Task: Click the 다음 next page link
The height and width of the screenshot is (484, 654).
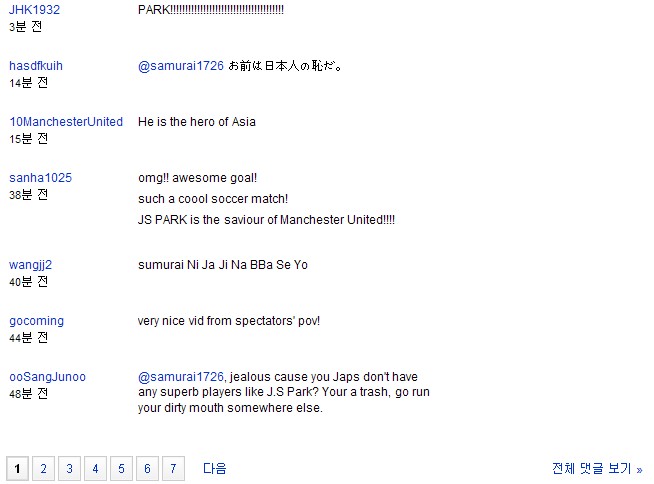Action: point(214,469)
